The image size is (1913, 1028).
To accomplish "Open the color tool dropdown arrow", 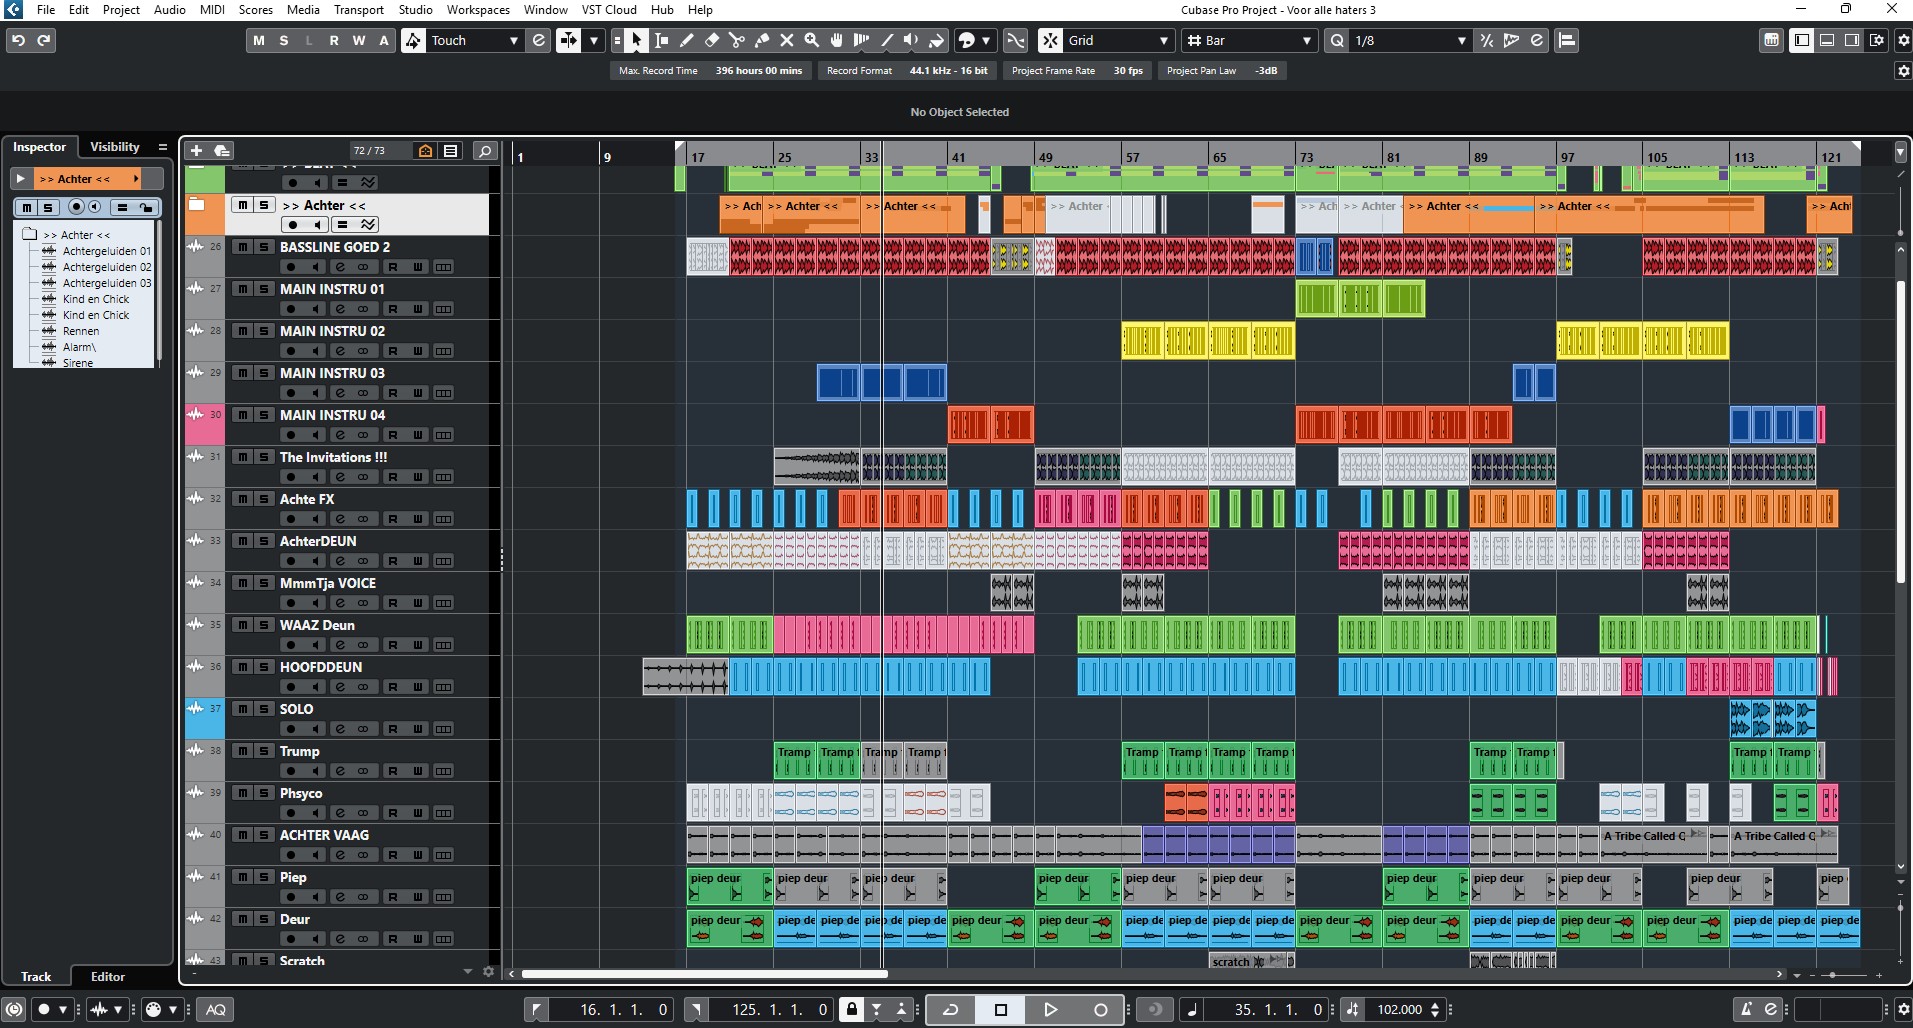I will (x=987, y=40).
